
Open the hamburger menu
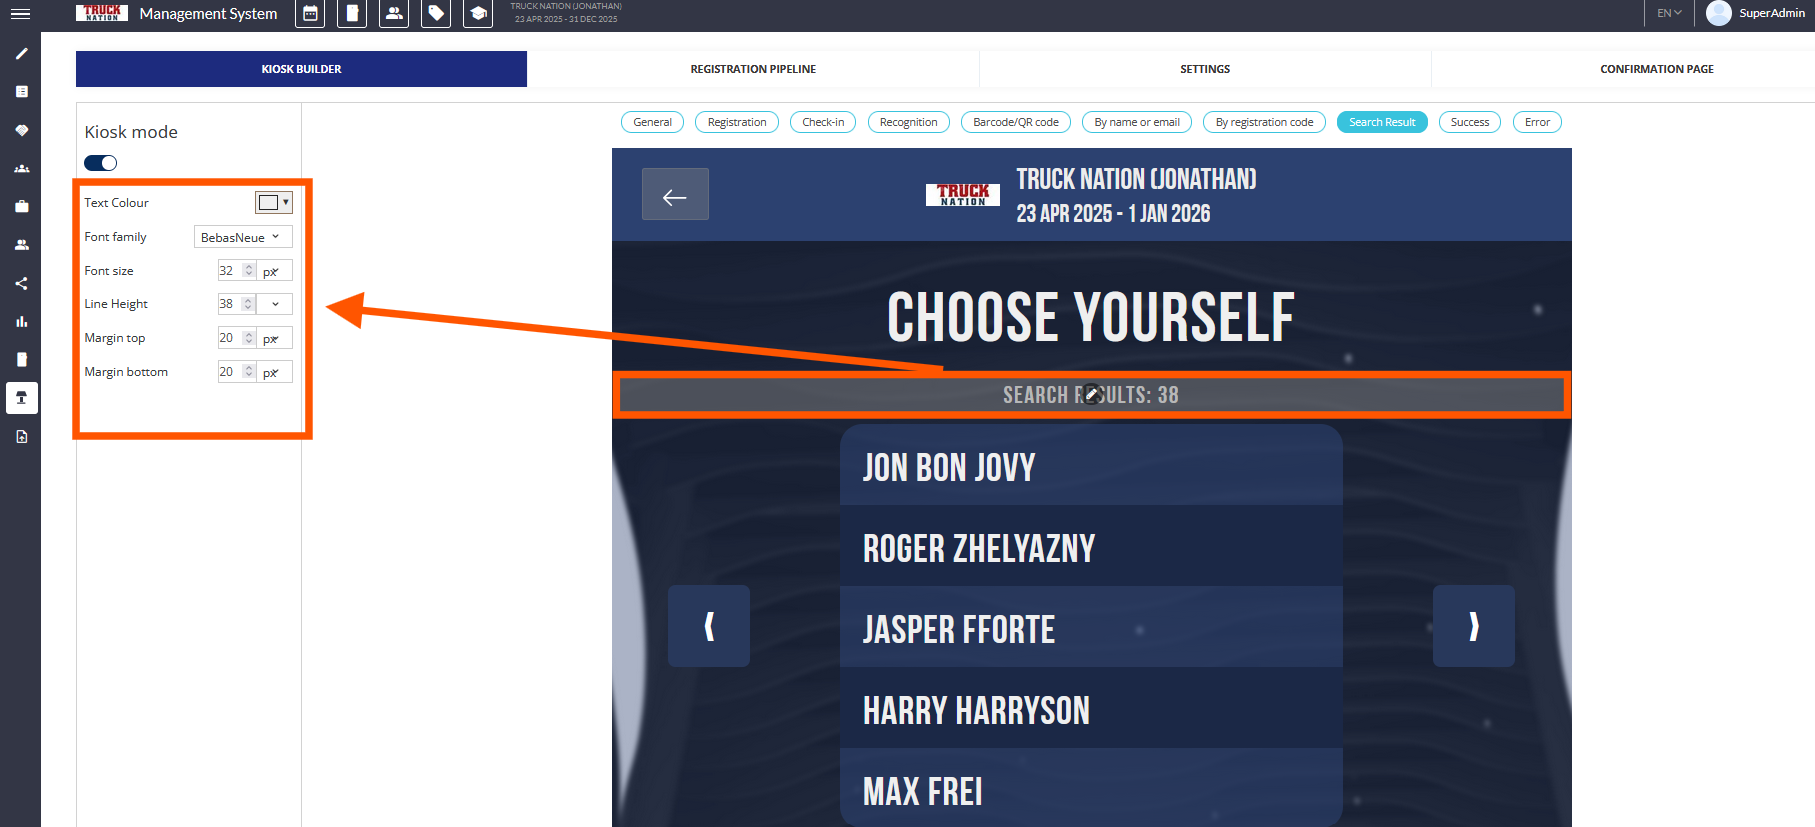tap(20, 14)
